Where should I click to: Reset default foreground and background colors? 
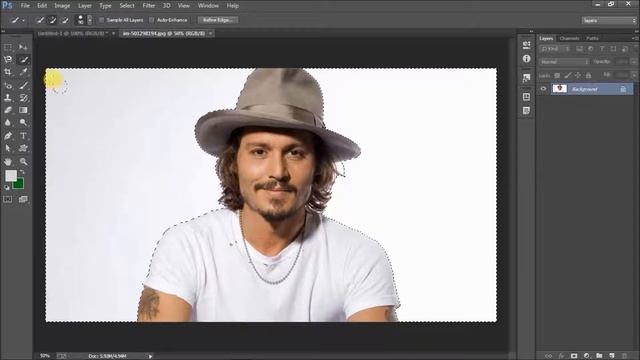coord(7,188)
